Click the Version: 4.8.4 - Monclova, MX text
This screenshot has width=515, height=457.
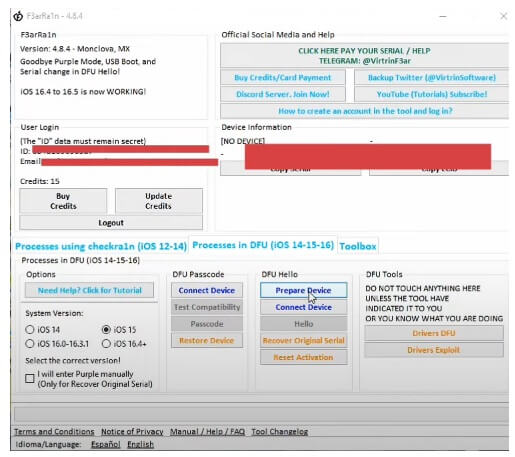(75, 49)
